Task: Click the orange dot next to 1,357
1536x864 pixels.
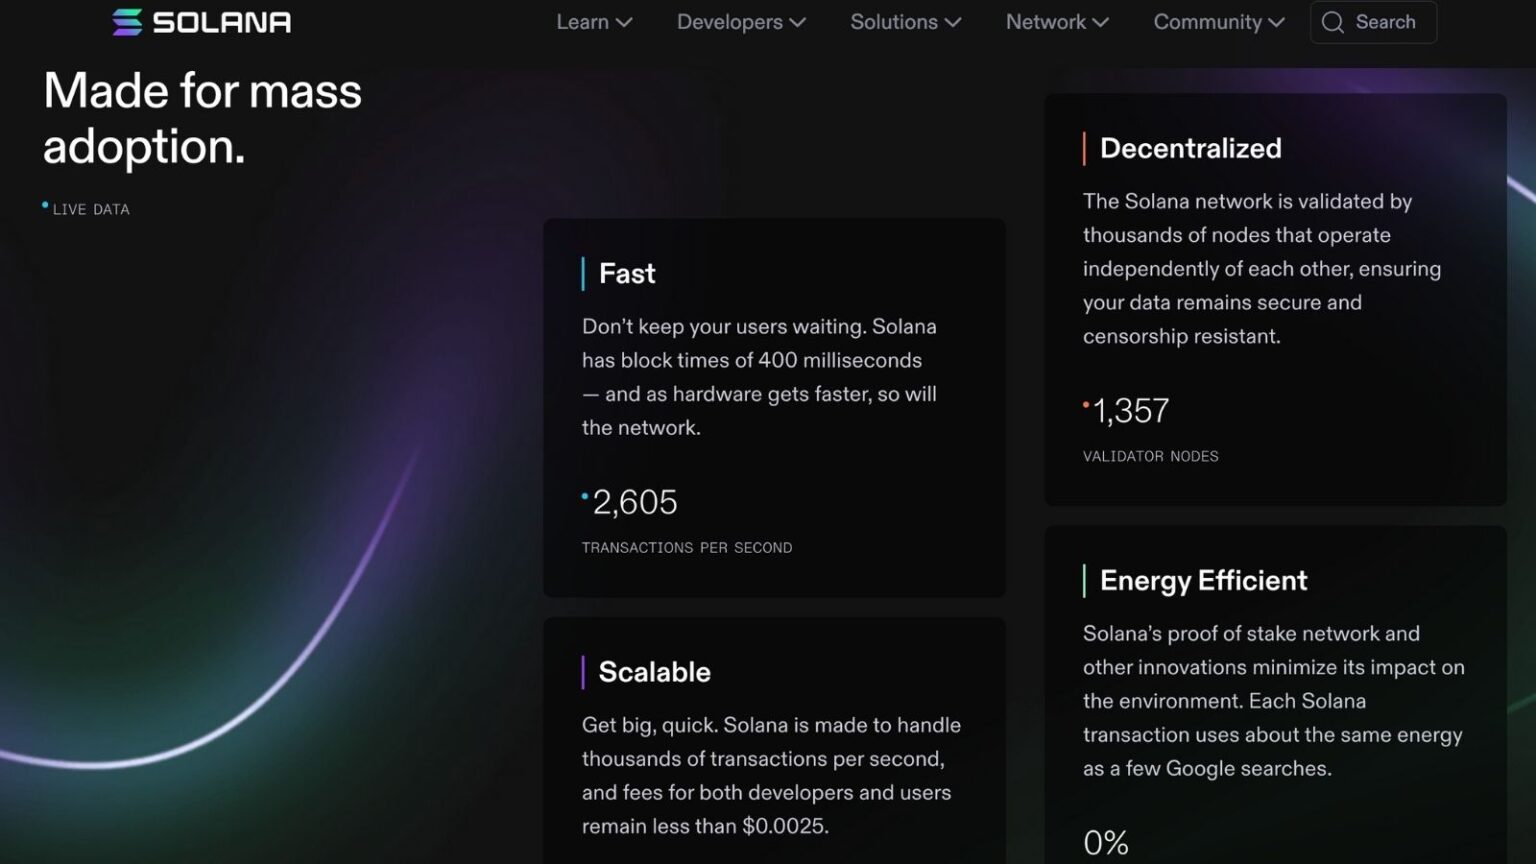Action: [x=1086, y=403]
